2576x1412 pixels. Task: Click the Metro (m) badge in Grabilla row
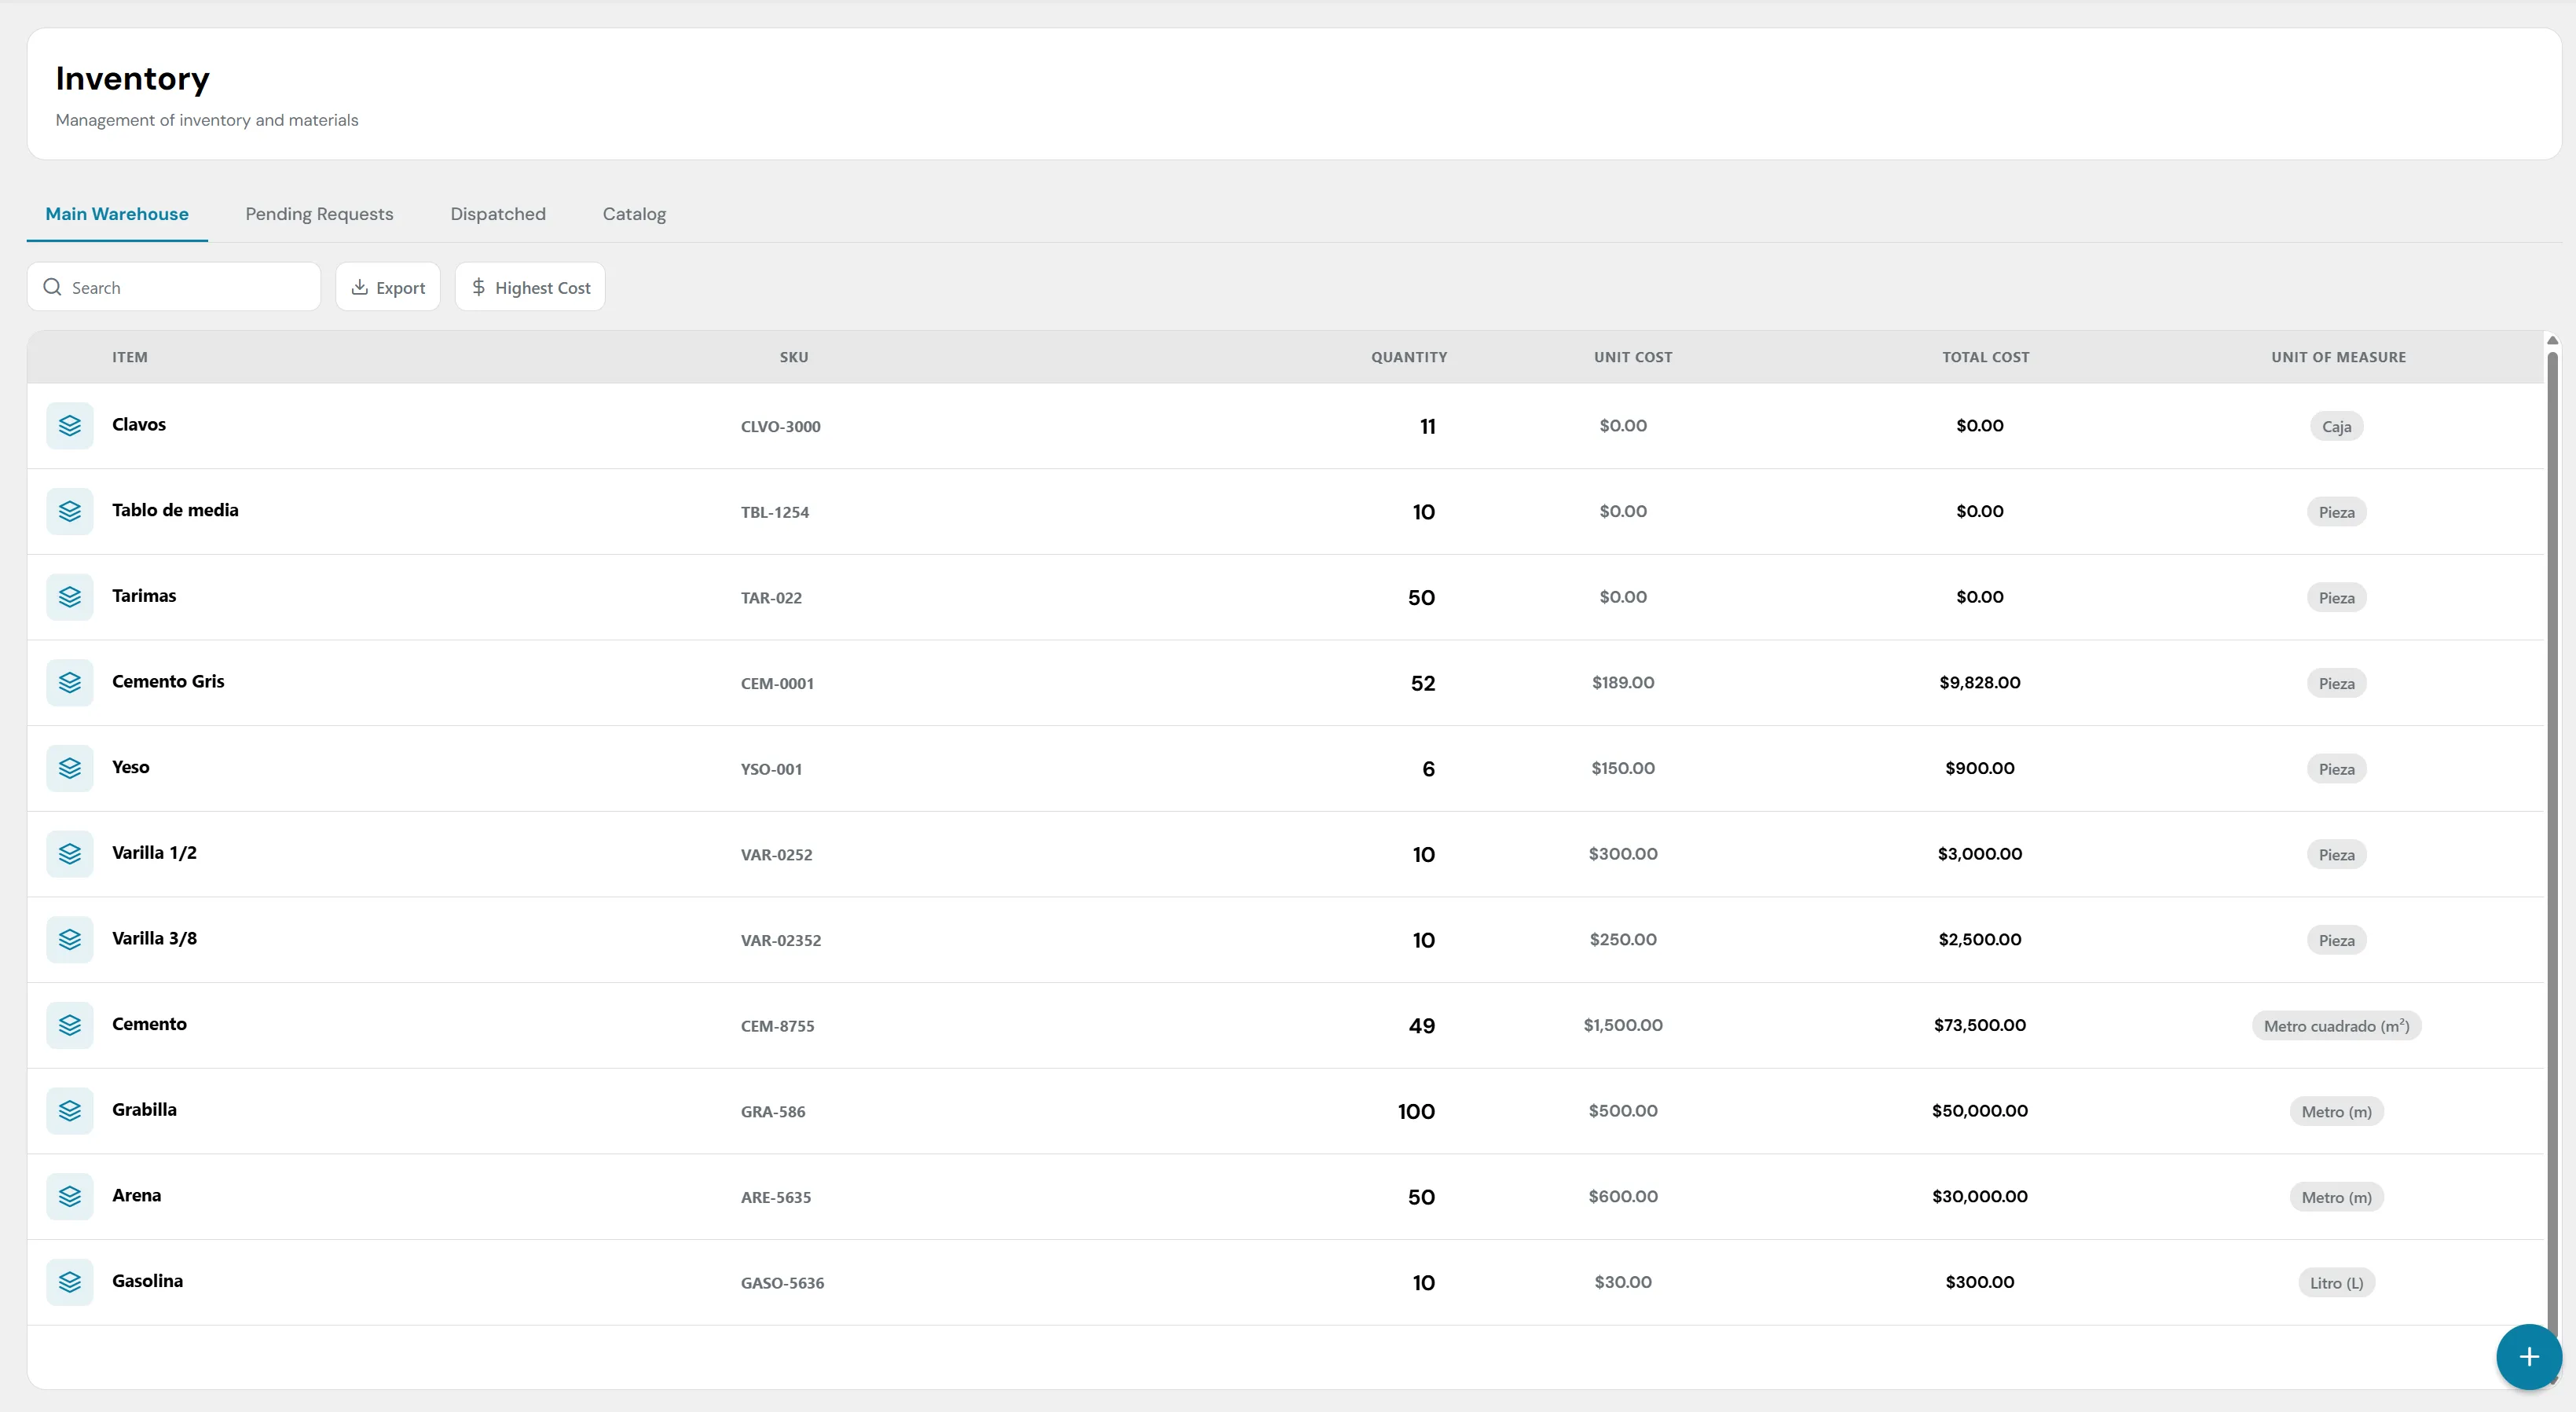pos(2337,1111)
